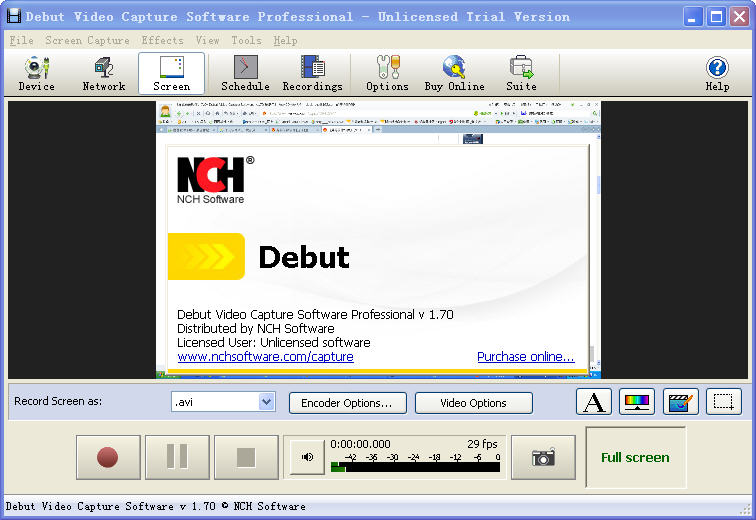
Task: Open the Tools menu
Action: pyautogui.click(x=246, y=41)
